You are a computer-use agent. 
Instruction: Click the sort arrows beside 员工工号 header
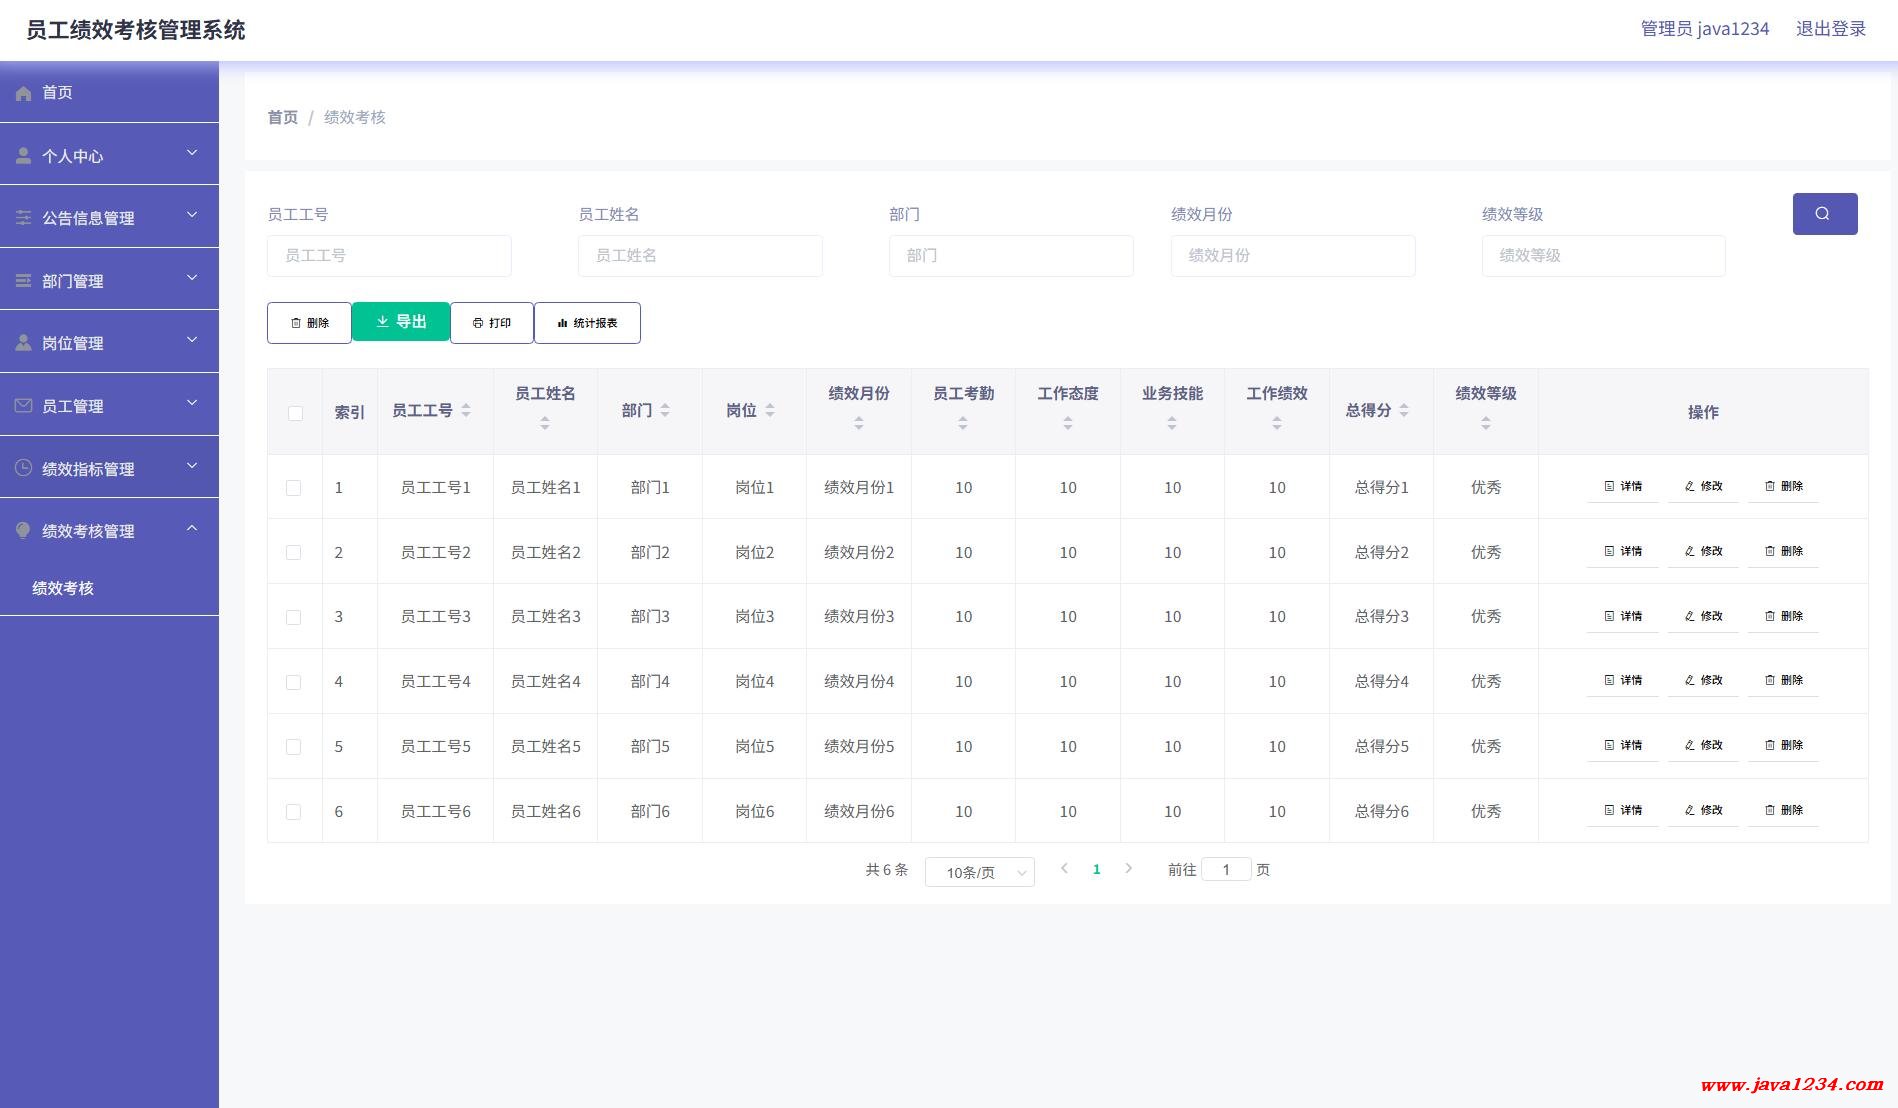tap(466, 411)
